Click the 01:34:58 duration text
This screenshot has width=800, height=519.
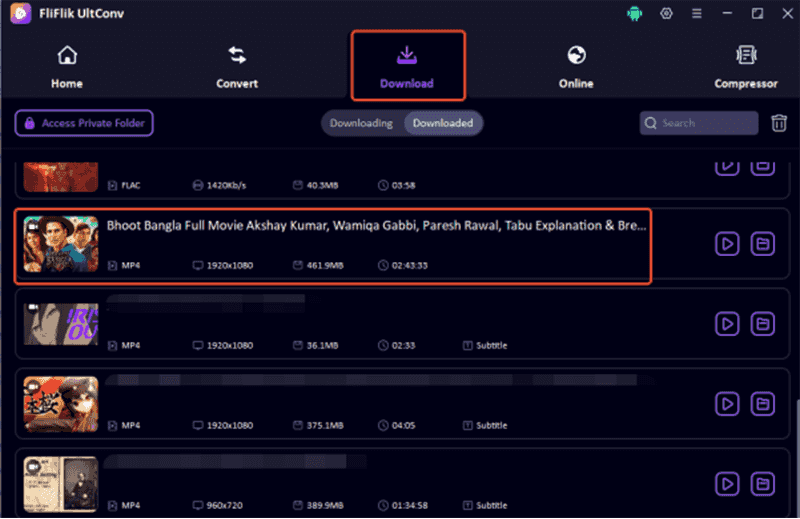[x=410, y=505]
